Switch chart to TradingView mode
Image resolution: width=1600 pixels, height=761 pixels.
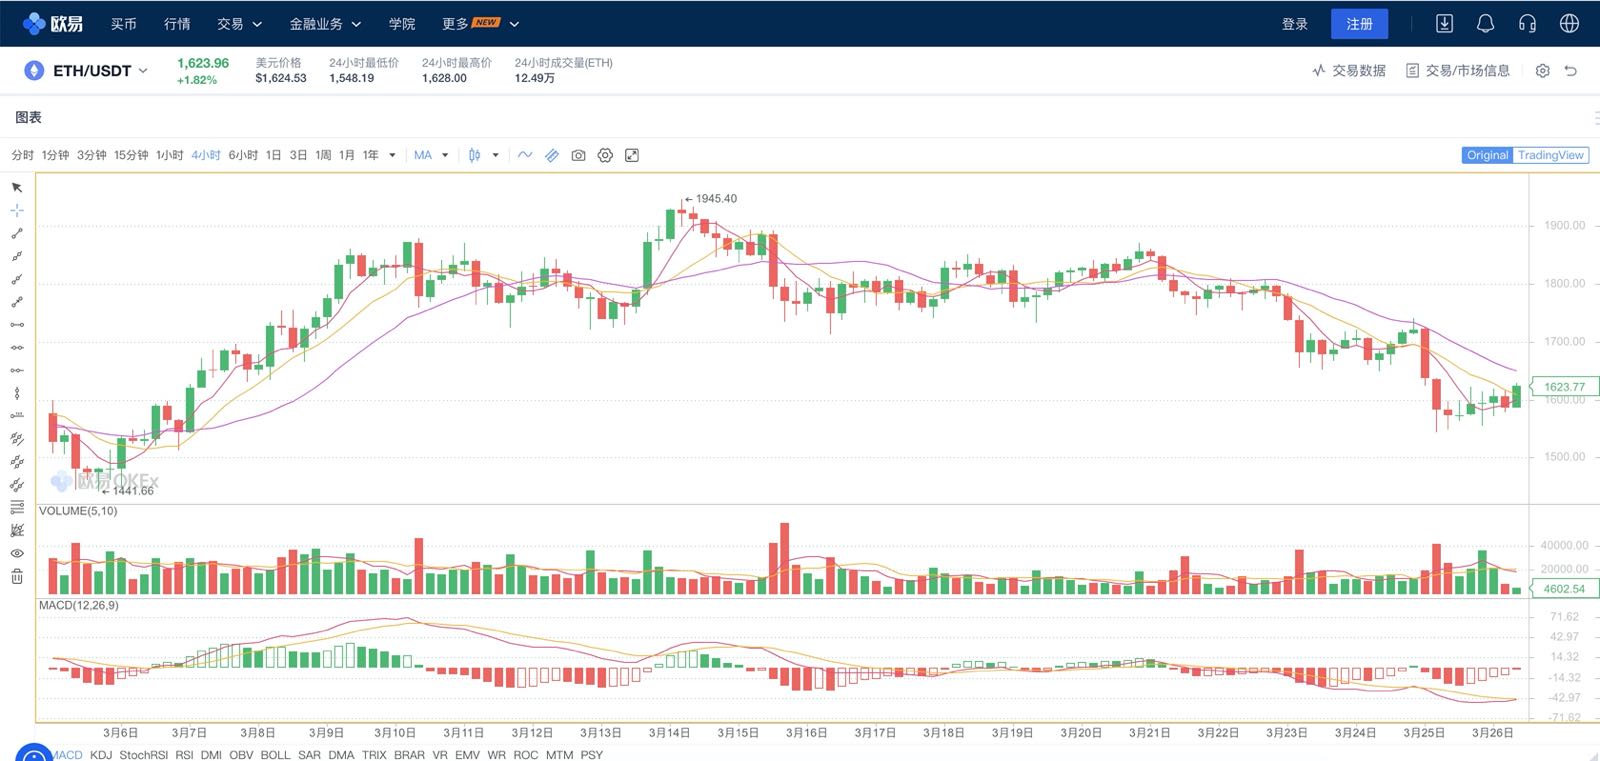pyautogui.click(x=1550, y=155)
